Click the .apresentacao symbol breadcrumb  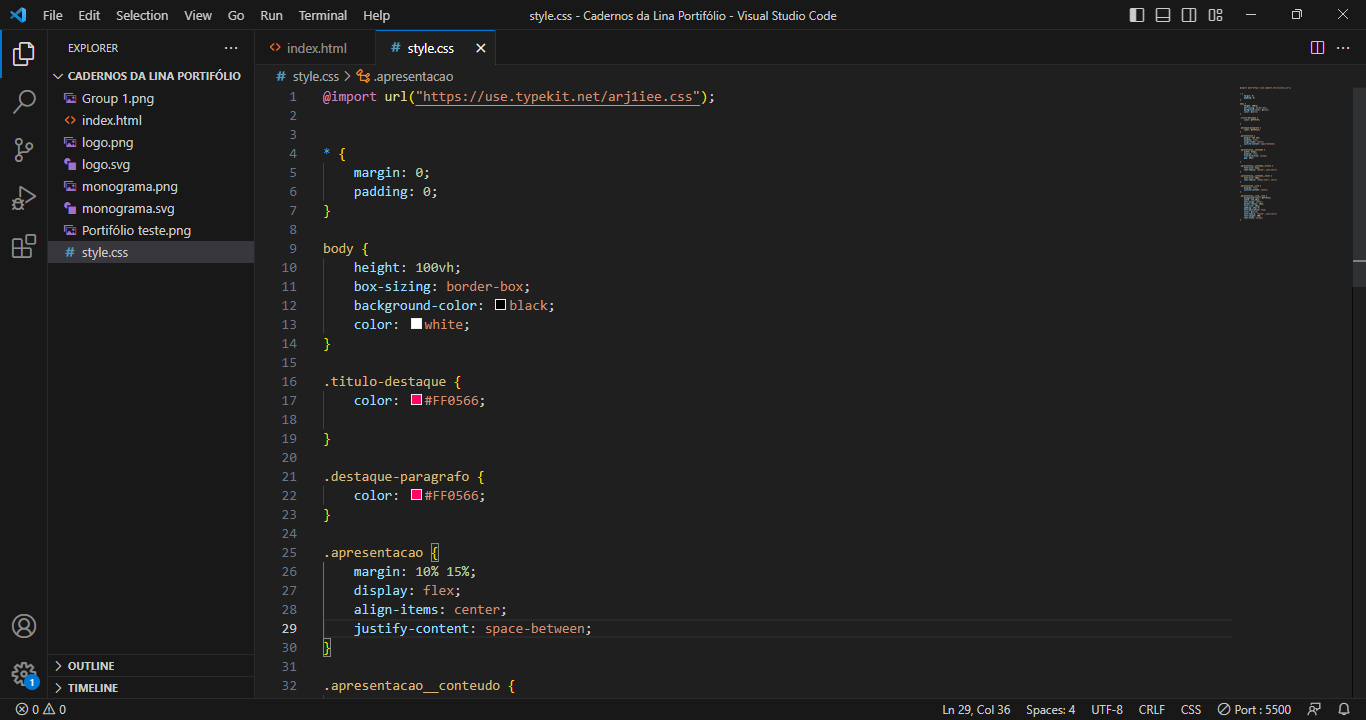pos(405,76)
